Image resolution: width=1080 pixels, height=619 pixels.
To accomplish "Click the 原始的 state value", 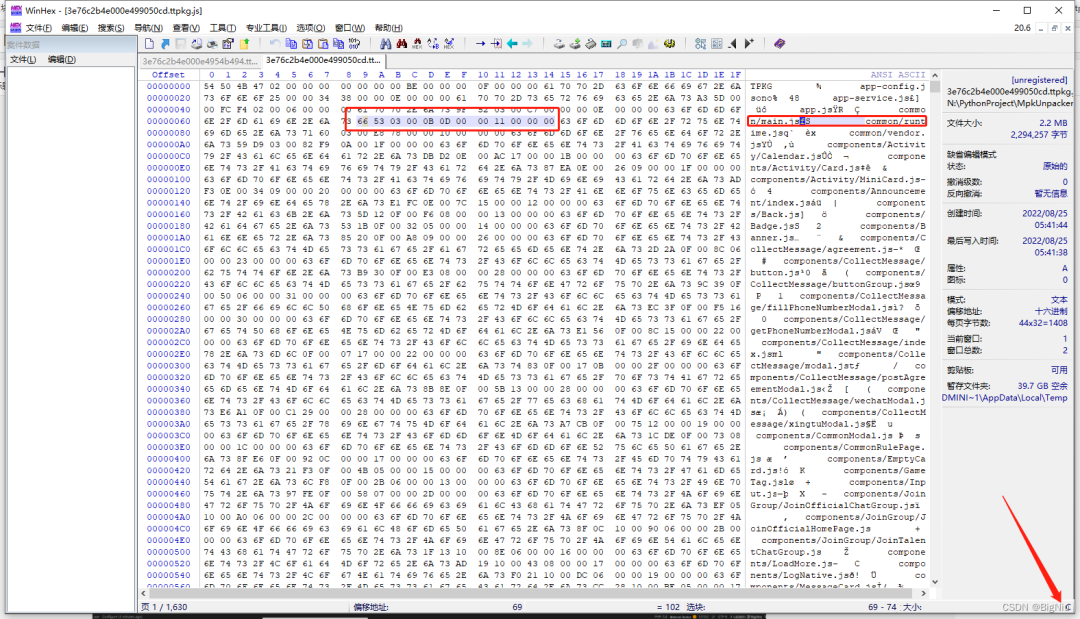I will [x=1055, y=166].
